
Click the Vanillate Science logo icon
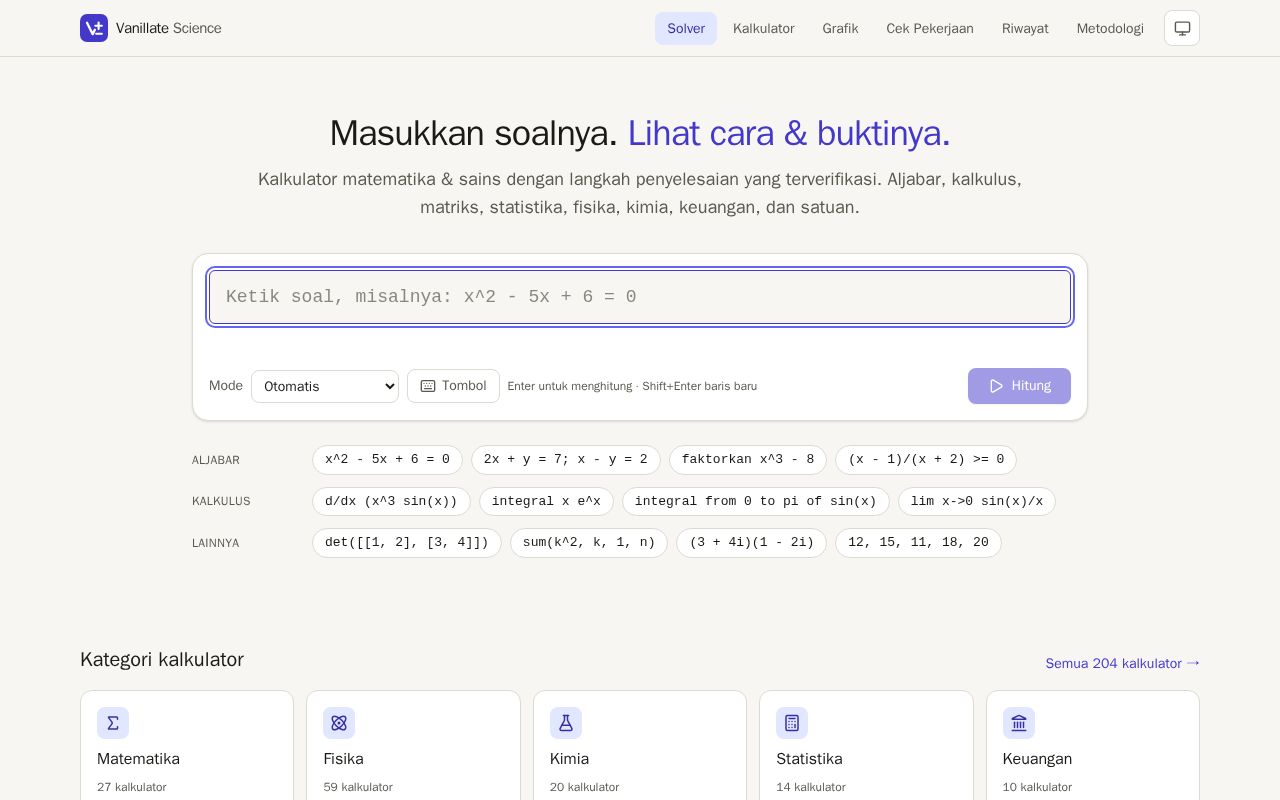pyautogui.click(x=94, y=28)
